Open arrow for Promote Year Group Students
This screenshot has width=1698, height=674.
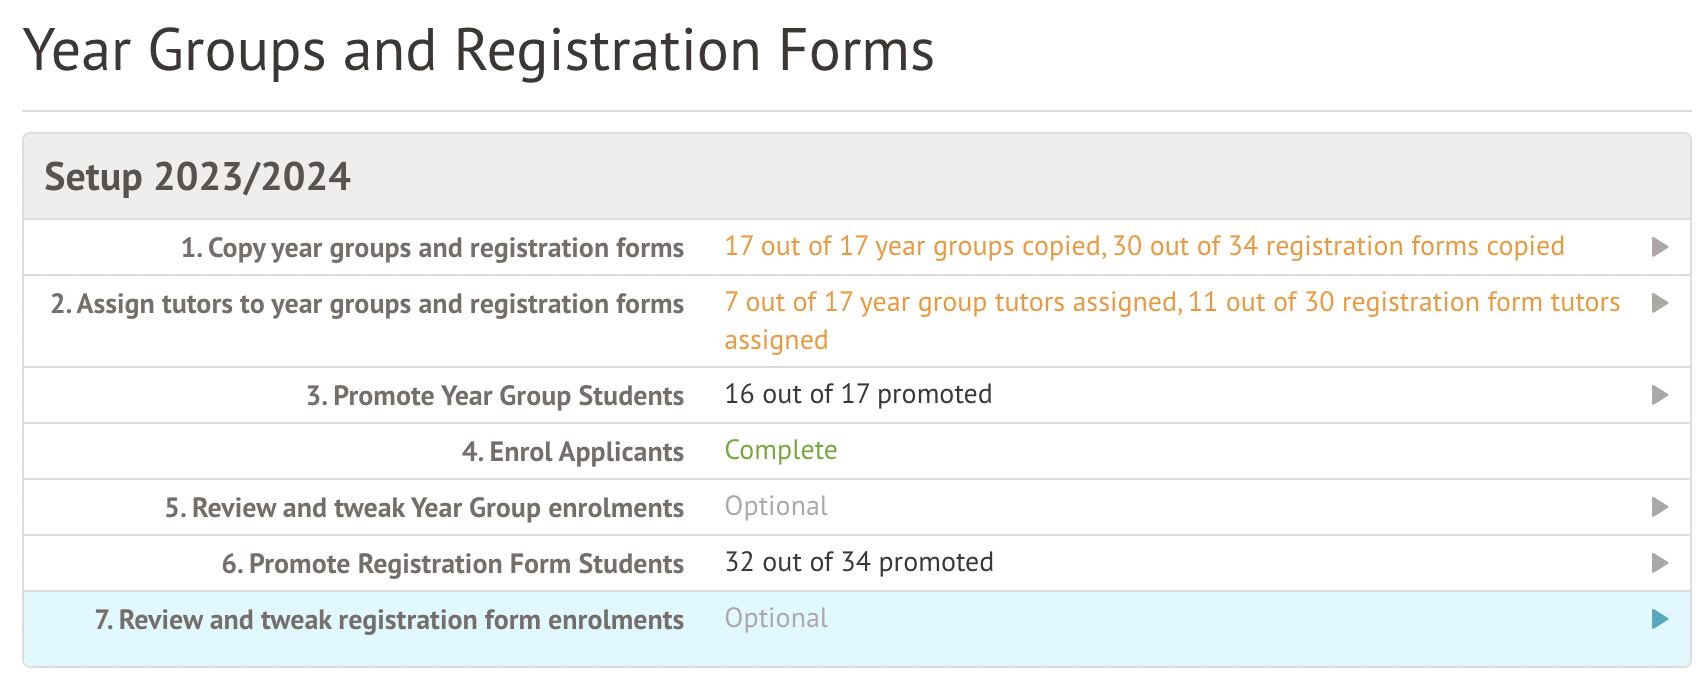point(1659,395)
